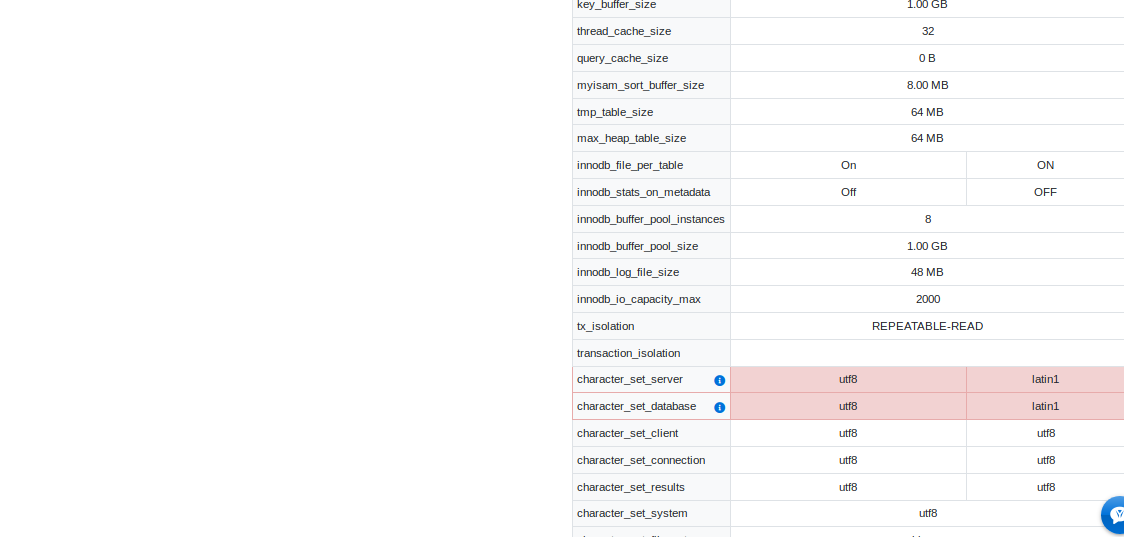1124x537 pixels.
Task: Select first utf8 value for character_set_connection
Action: pyautogui.click(x=848, y=460)
